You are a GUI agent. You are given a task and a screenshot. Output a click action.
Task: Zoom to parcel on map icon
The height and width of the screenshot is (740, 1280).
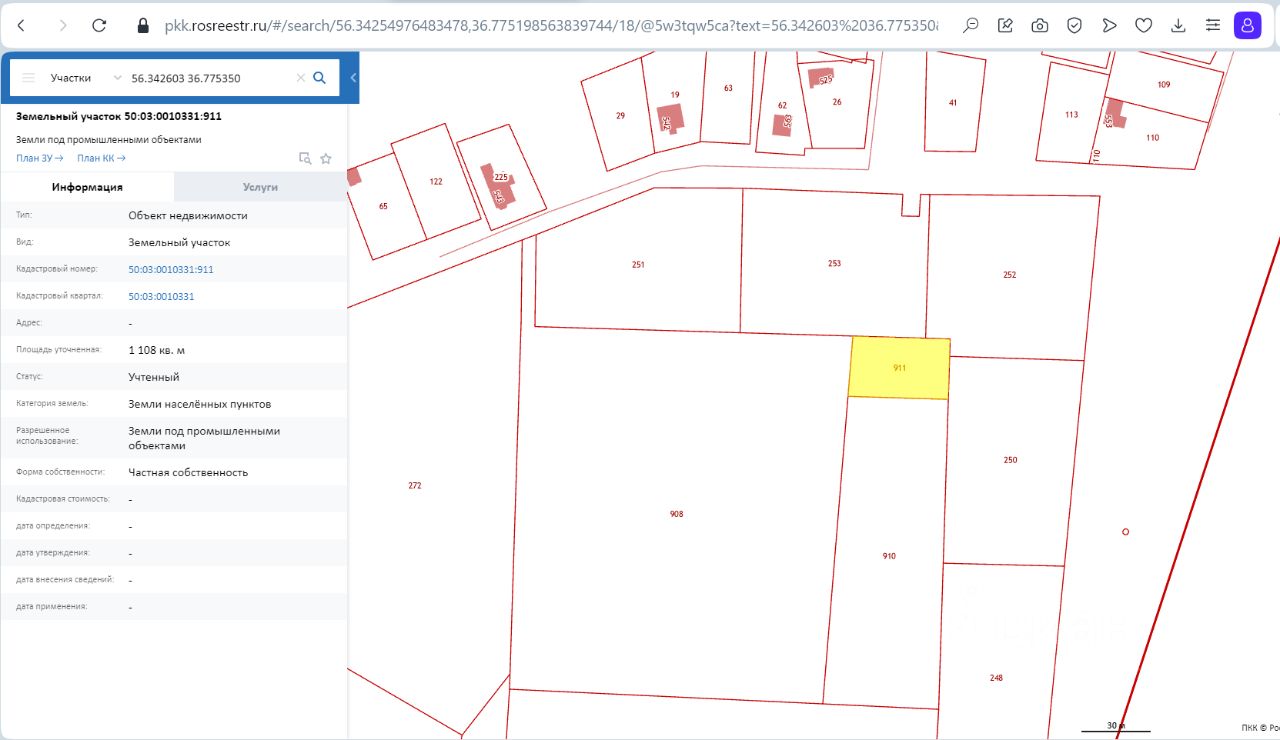tap(306, 158)
